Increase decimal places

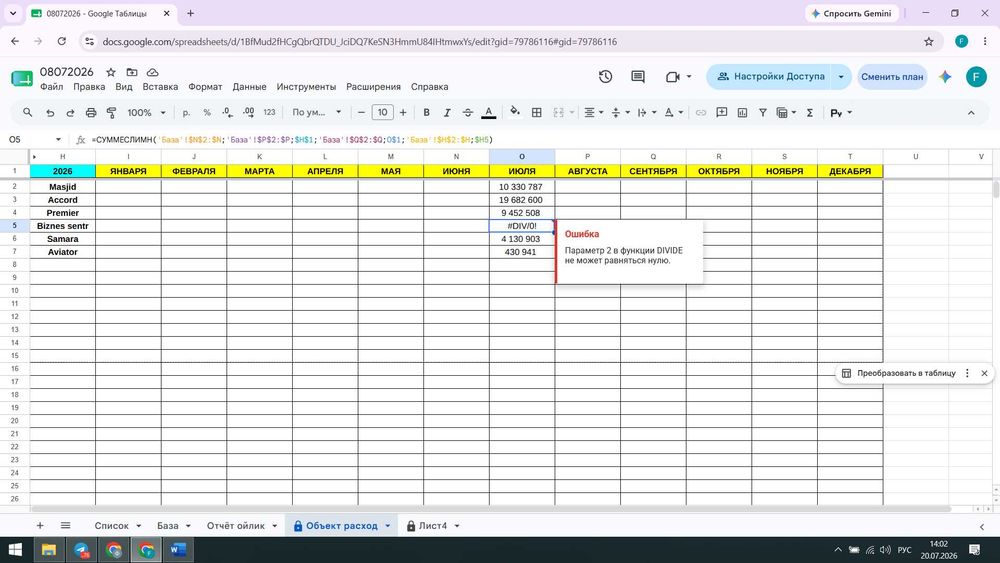click(249, 112)
